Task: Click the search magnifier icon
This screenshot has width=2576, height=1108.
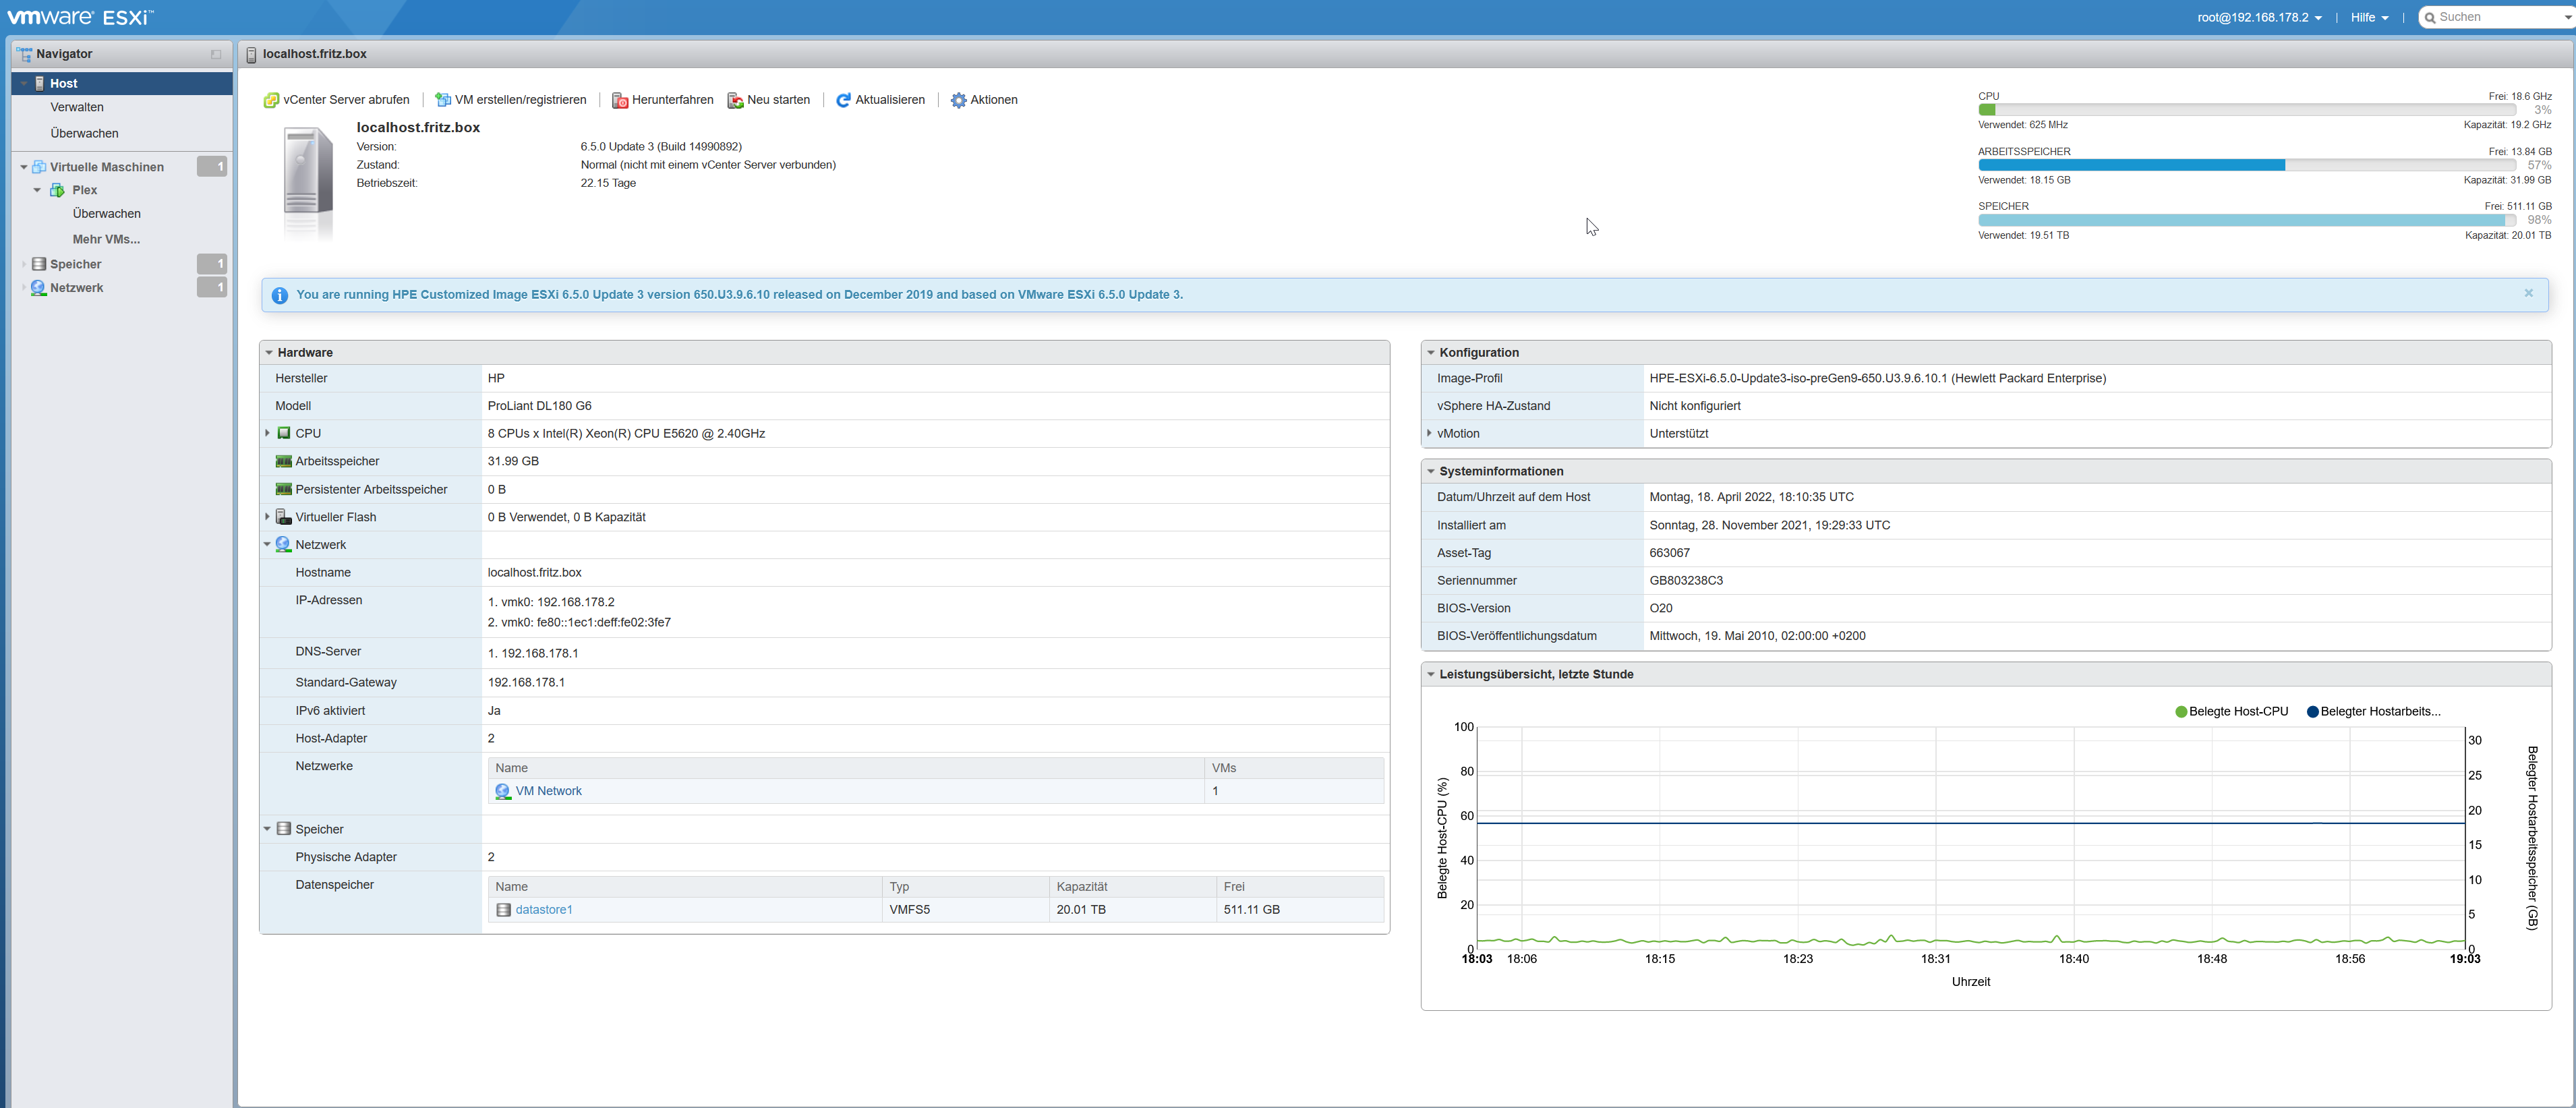Action: [x=2430, y=18]
